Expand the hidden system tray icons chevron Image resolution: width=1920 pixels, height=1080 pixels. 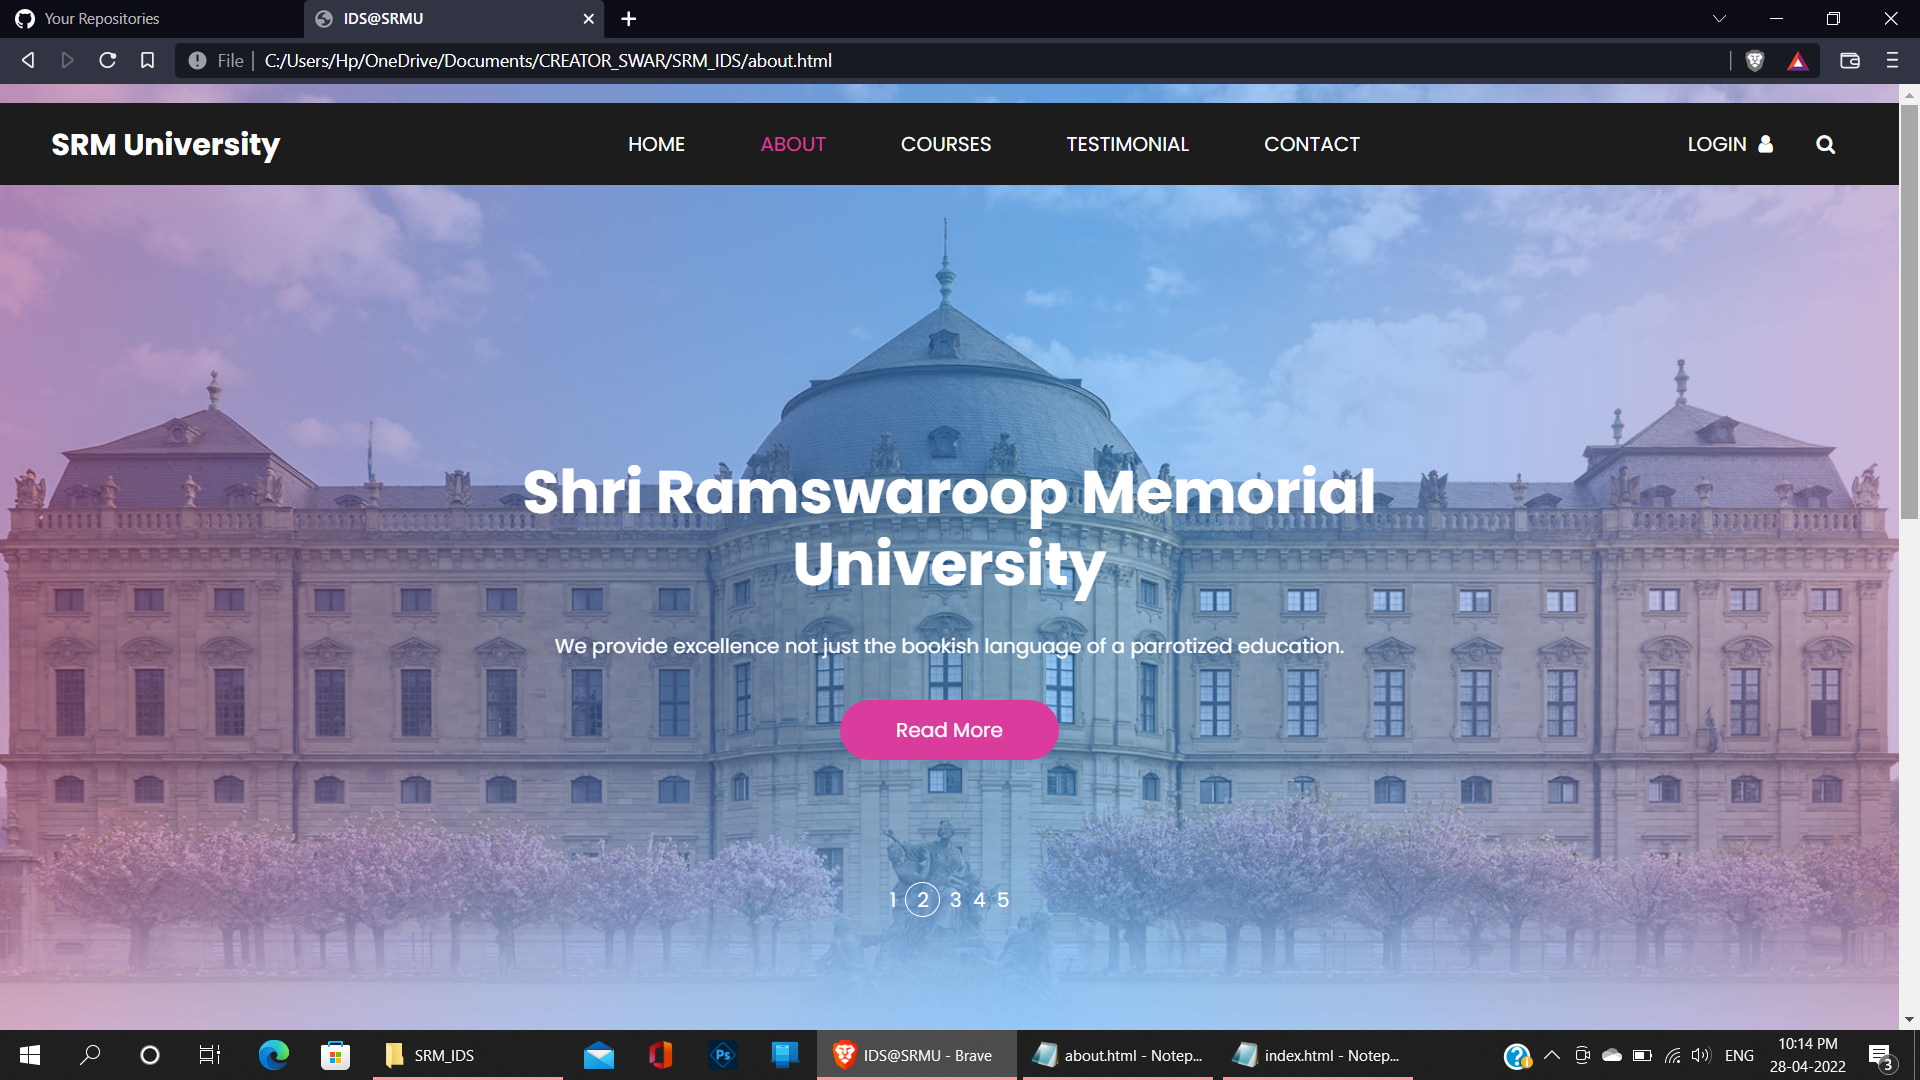1552,1055
